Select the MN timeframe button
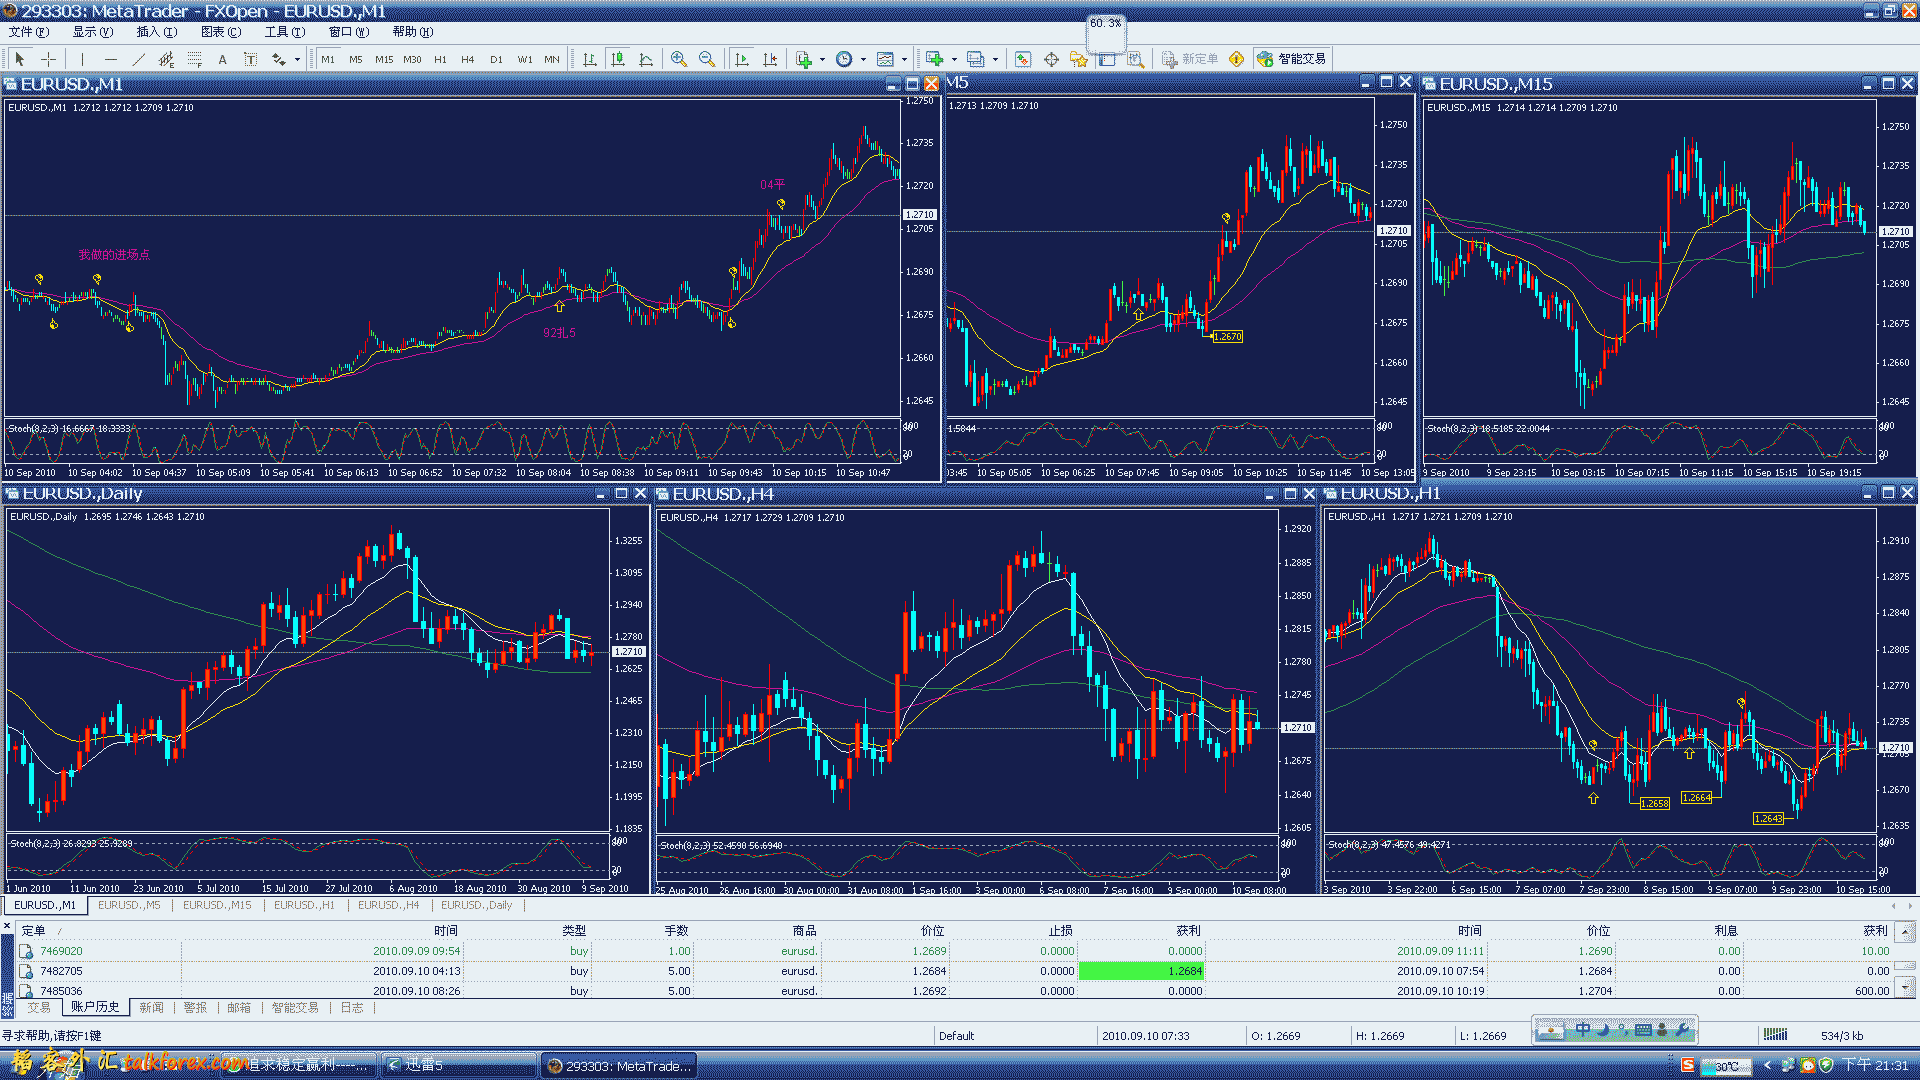Viewport: 1920px width, 1080px height. click(552, 59)
